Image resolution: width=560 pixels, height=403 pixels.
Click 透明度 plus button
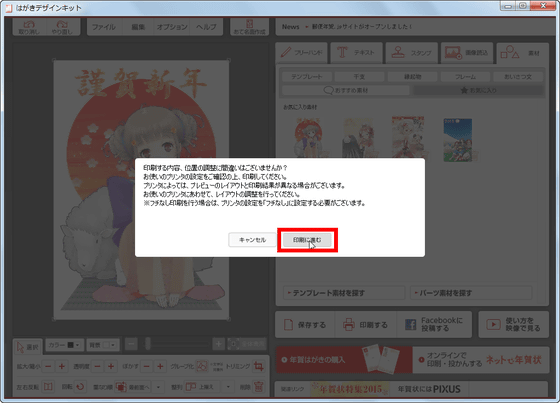111,366
